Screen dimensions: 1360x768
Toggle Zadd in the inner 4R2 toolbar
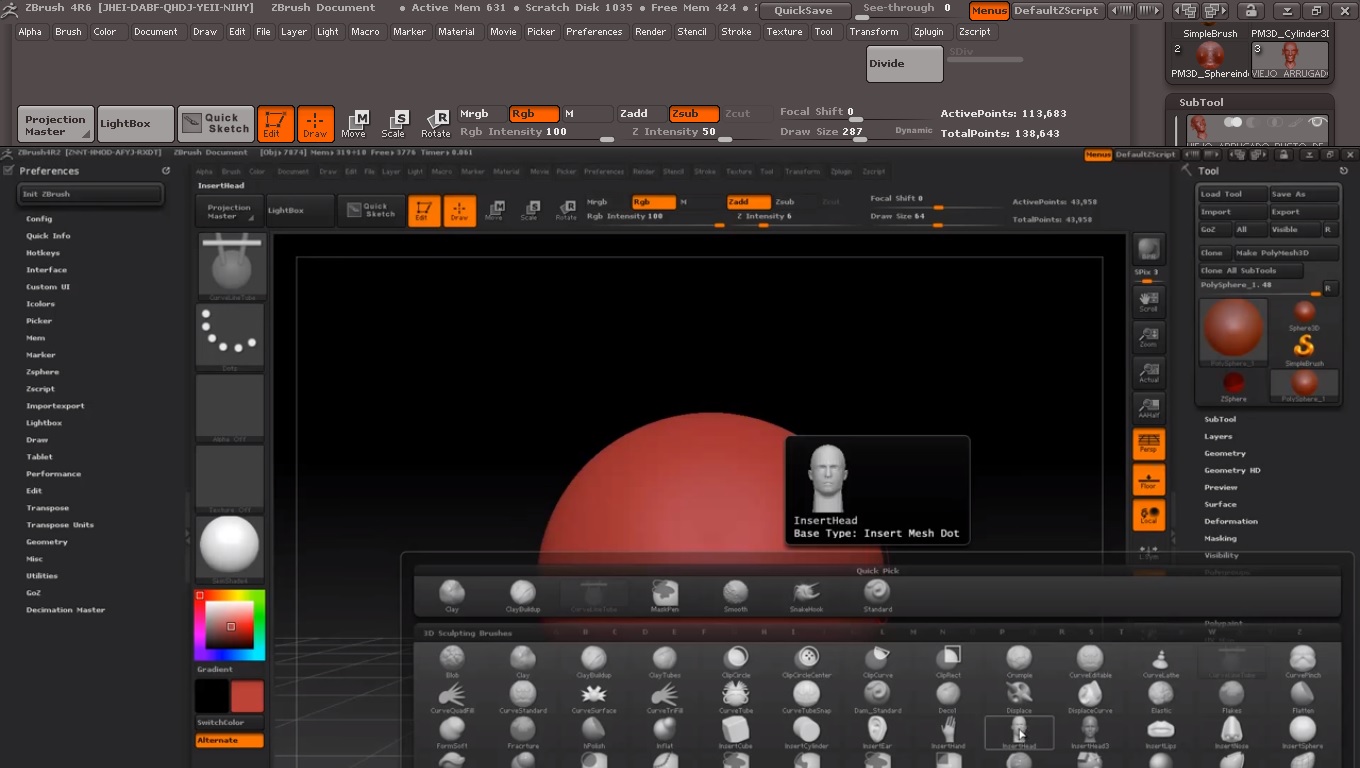coord(749,202)
